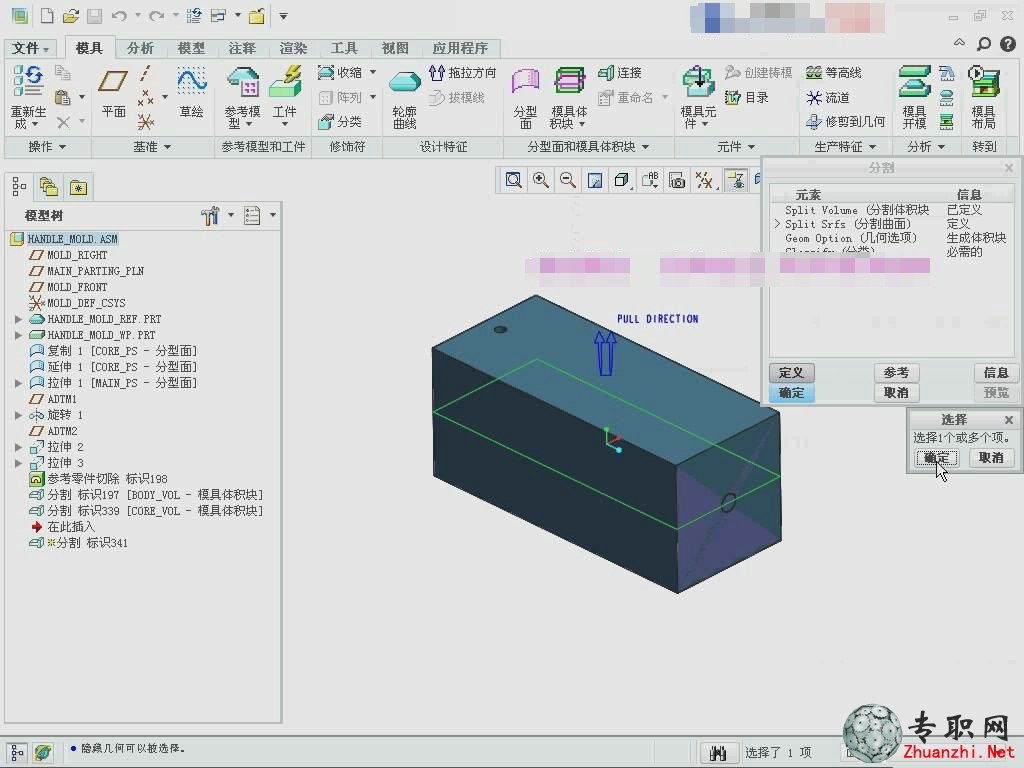Screen dimensions: 1024x768
Task: Click the Open file icon in quick access toolbar
Action: click(x=71, y=16)
